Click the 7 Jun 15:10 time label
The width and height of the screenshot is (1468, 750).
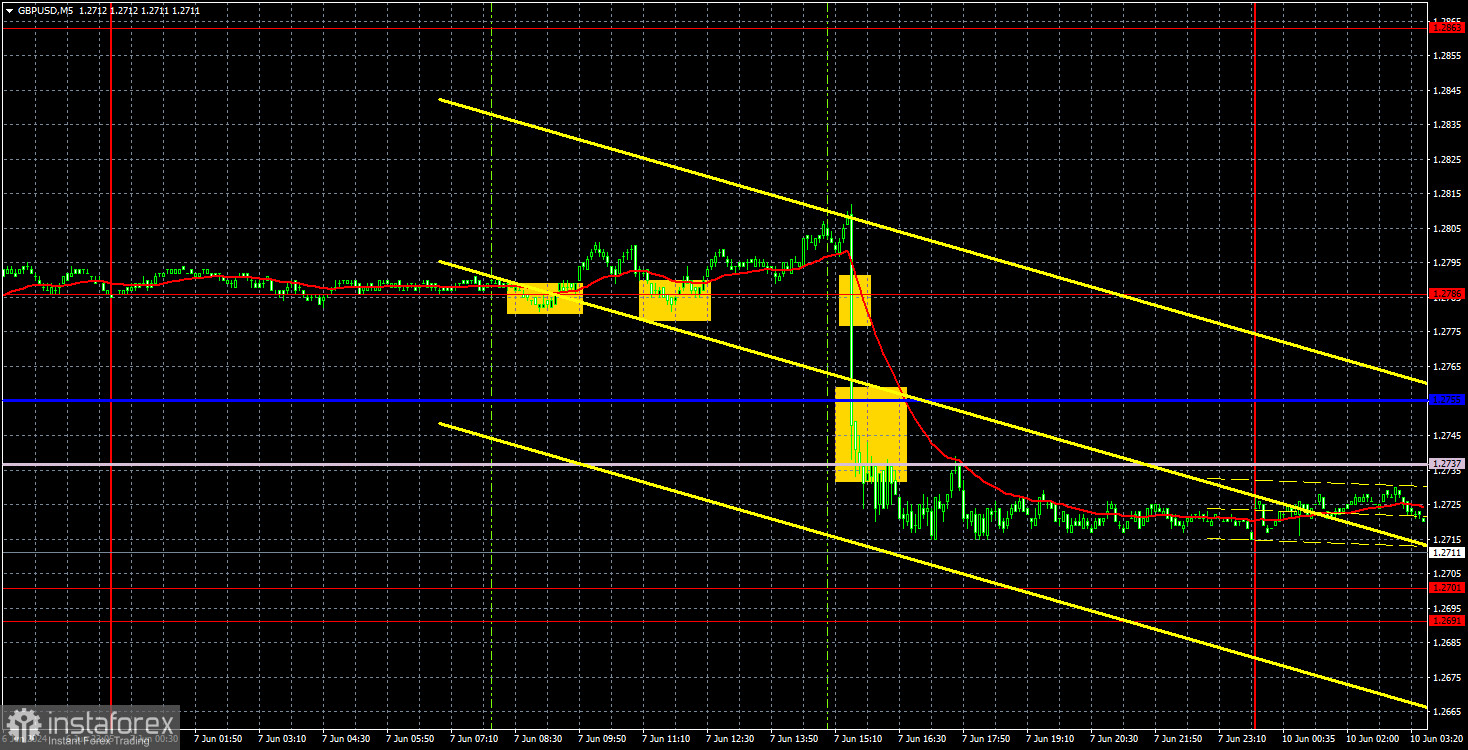click(x=859, y=739)
